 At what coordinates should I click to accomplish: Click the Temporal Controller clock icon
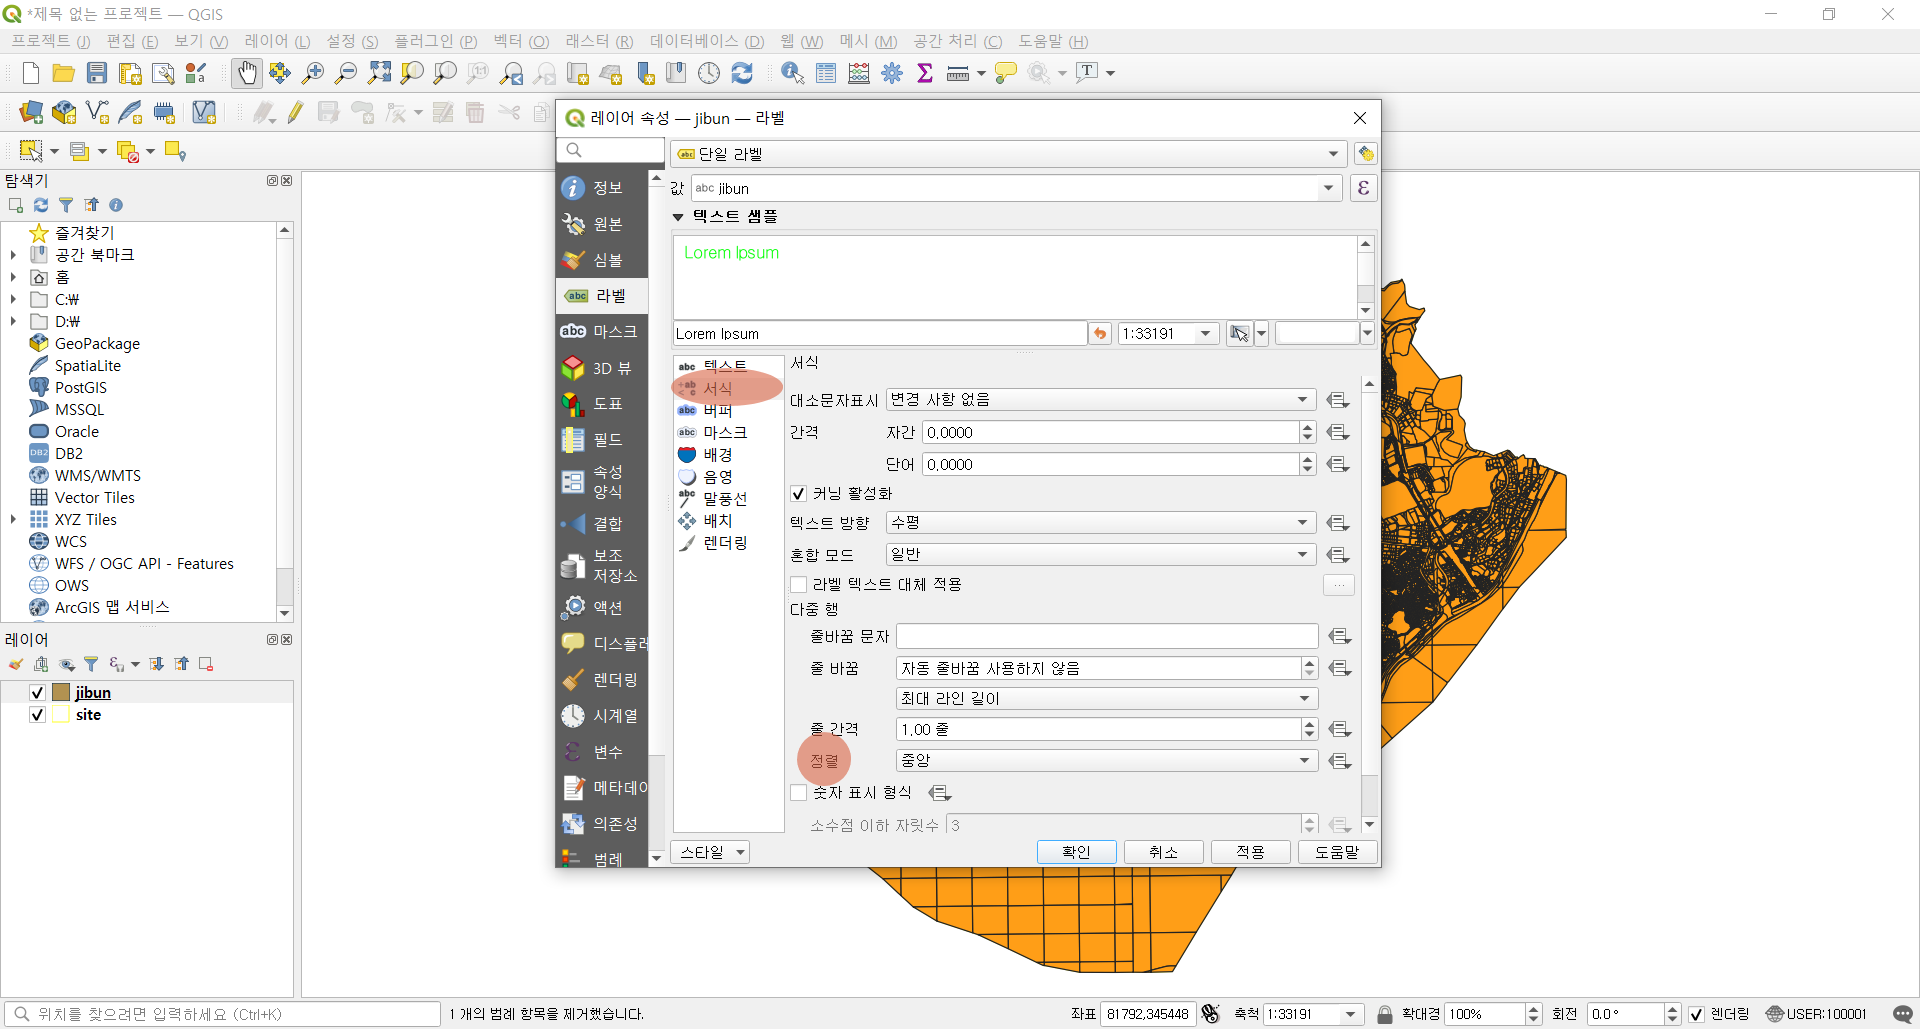(709, 73)
